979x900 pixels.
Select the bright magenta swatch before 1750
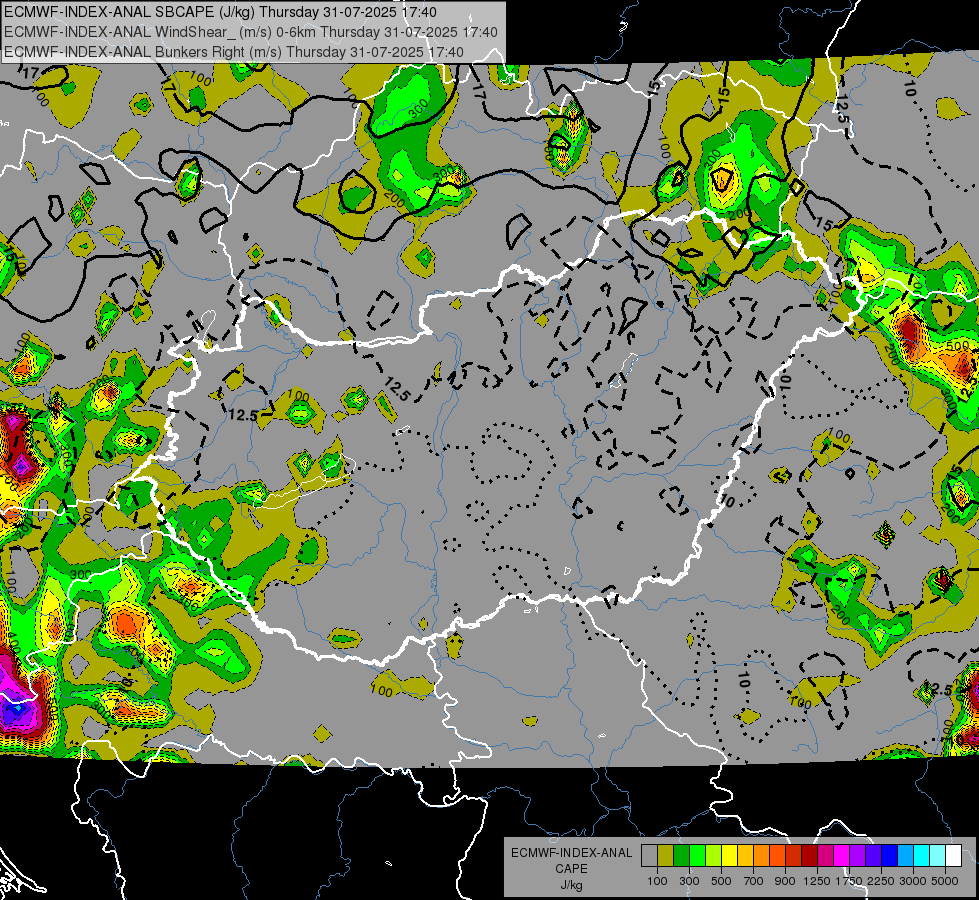pos(842,856)
